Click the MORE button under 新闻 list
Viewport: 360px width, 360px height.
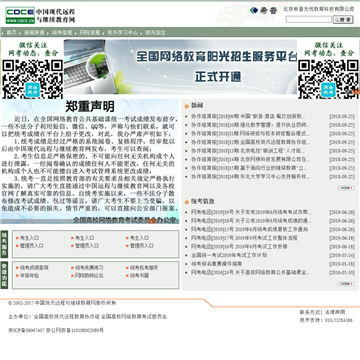pyautogui.click(x=346, y=188)
